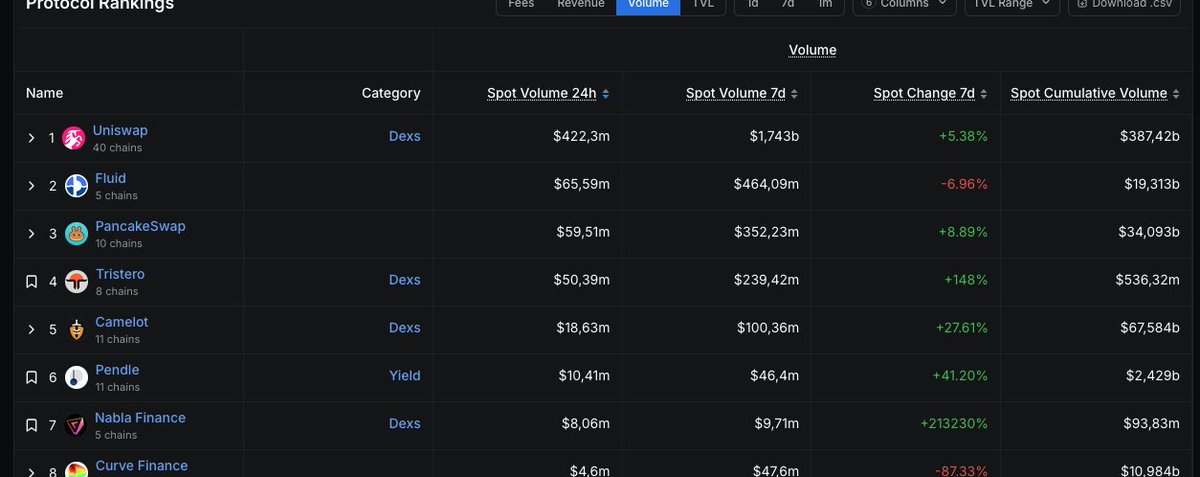Expand the Curve Finance row
This screenshot has height=477, width=1200.
[x=31, y=472]
